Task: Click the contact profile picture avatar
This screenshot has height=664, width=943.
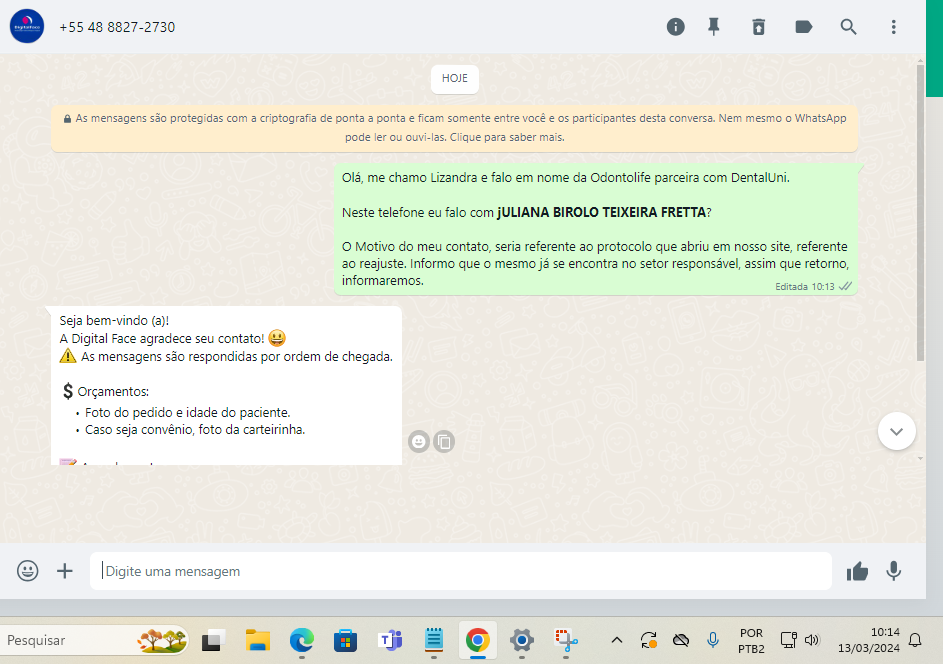Action: [x=27, y=26]
